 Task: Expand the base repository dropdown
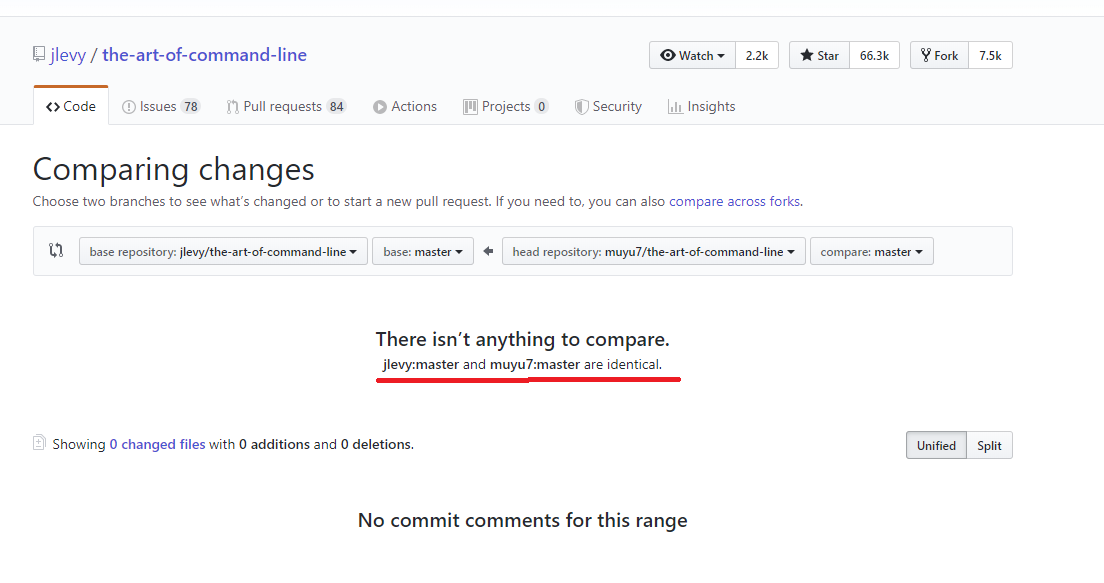click(223, 252)
